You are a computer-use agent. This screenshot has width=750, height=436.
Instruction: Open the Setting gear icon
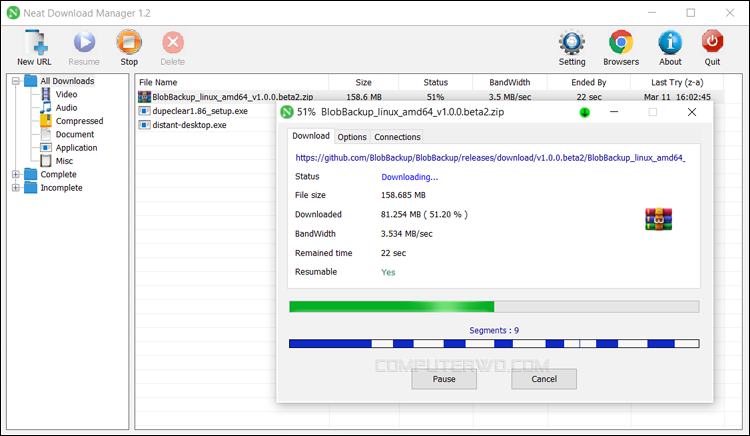click(x=572, y=43)
